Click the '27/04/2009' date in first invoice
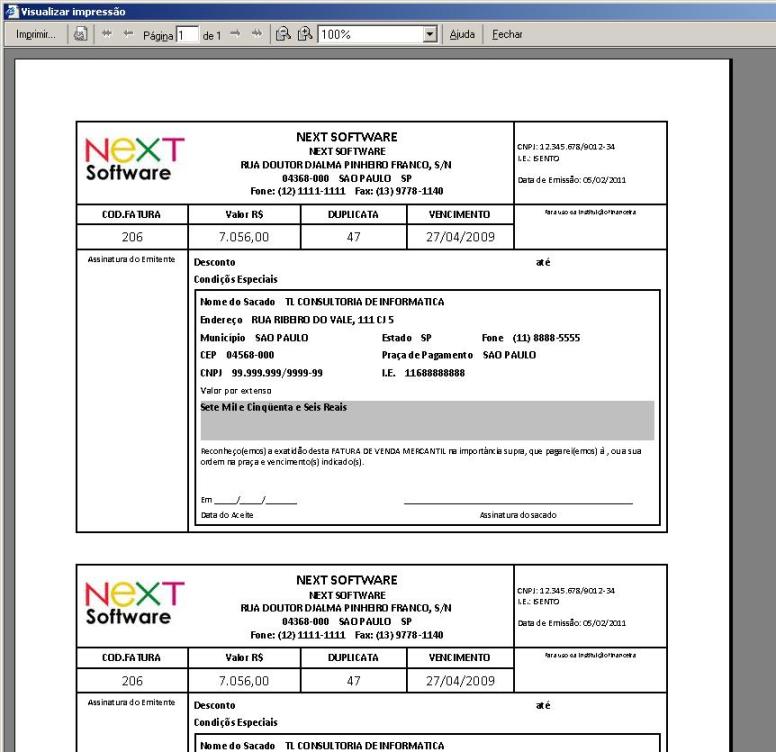776x752 pixels. 460,237
